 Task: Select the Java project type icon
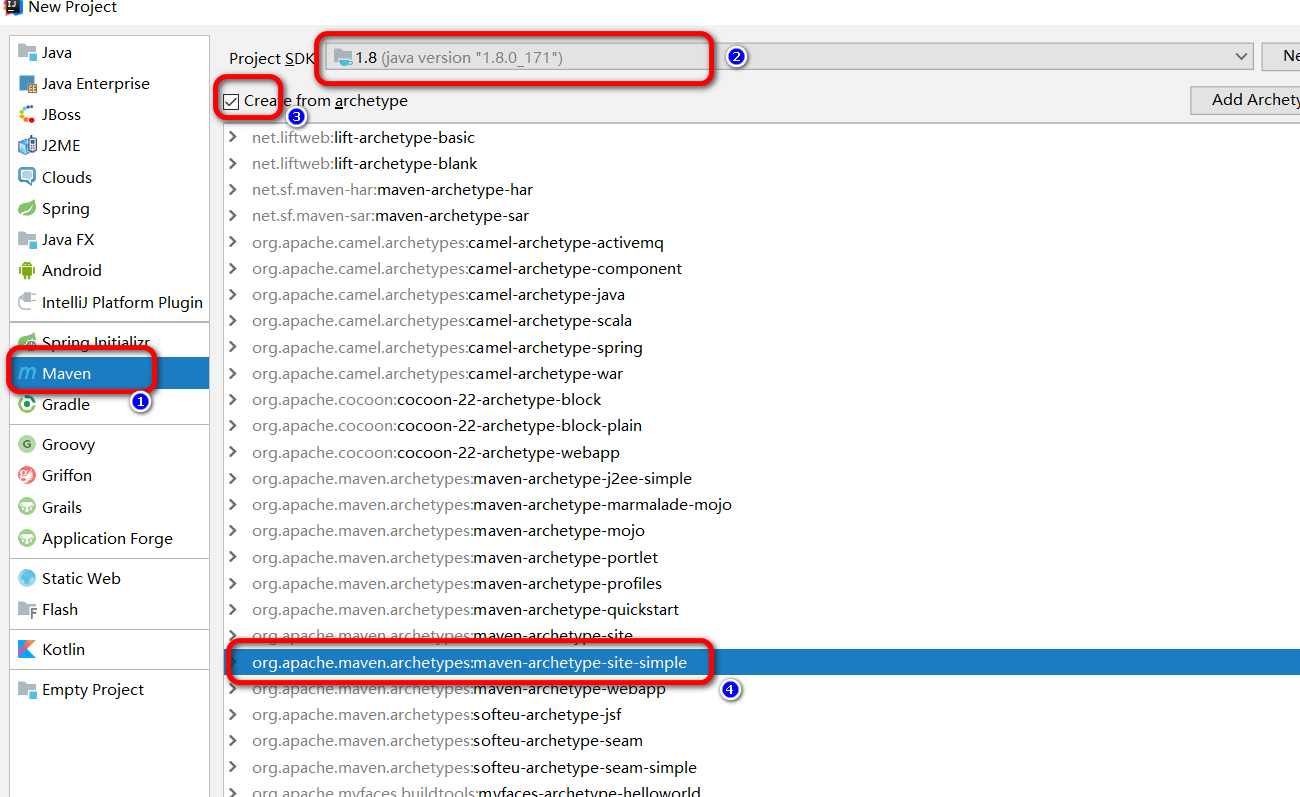(26, 52)
